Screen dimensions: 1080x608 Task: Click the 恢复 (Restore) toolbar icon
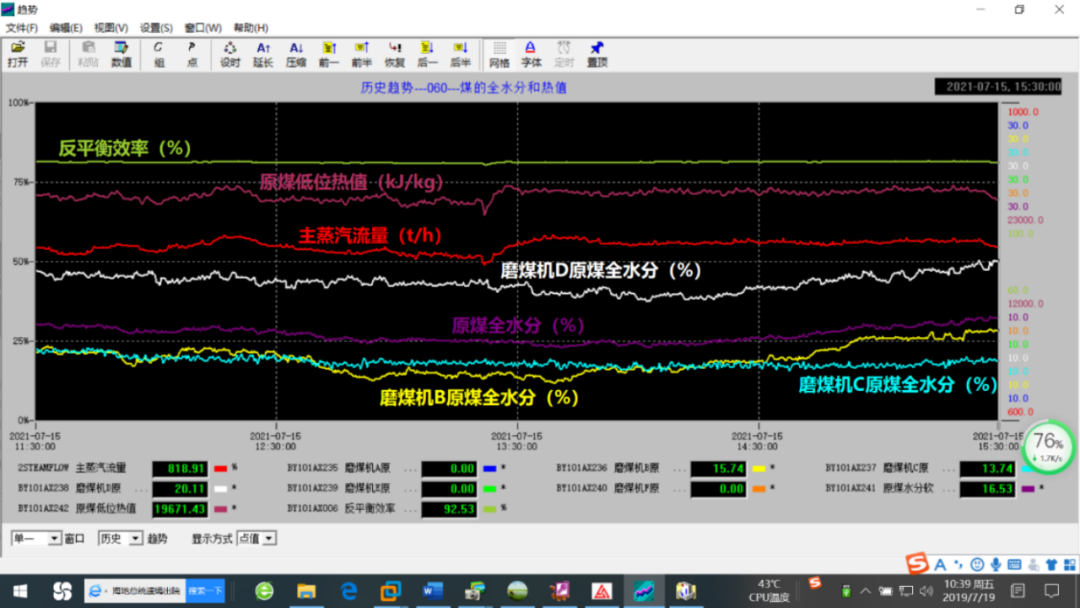[394, 54]
